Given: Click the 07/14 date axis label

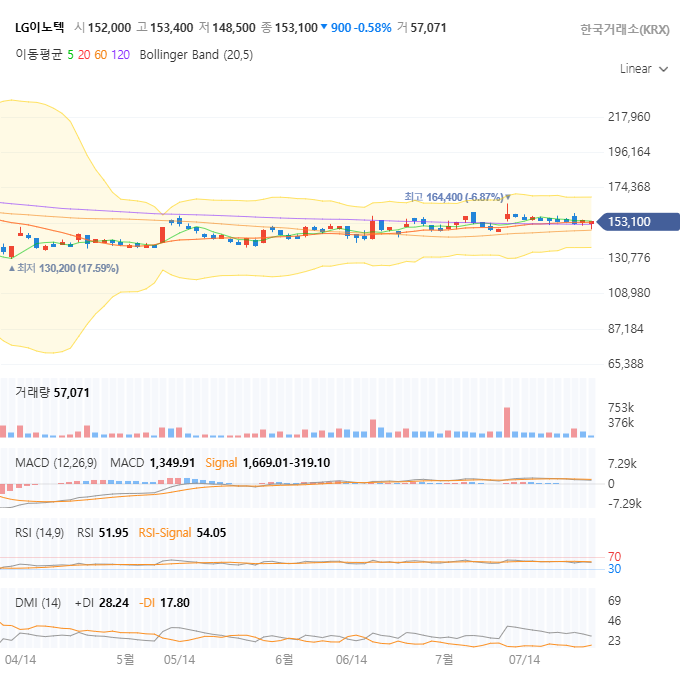Looking at the screenshot, I should [524, 660].
